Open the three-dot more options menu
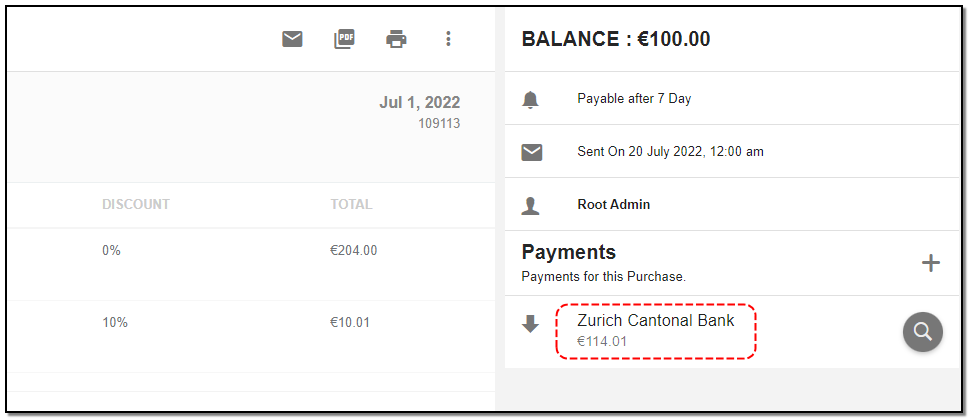969x419 pixels. (x=448, y=39)
